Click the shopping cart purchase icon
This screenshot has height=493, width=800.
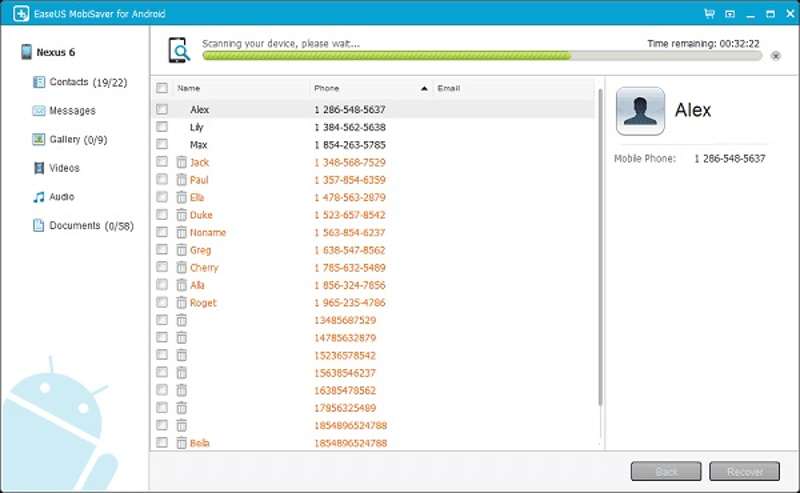tap(709, 14)
